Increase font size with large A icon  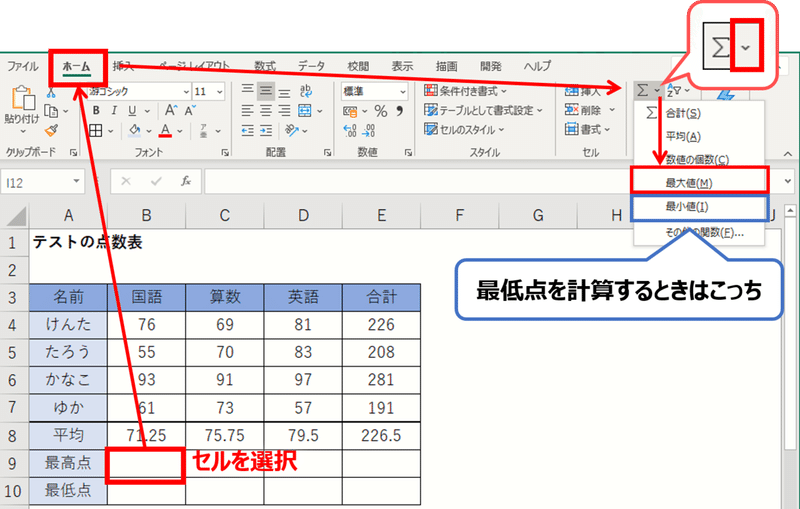(x=171, y=111)
